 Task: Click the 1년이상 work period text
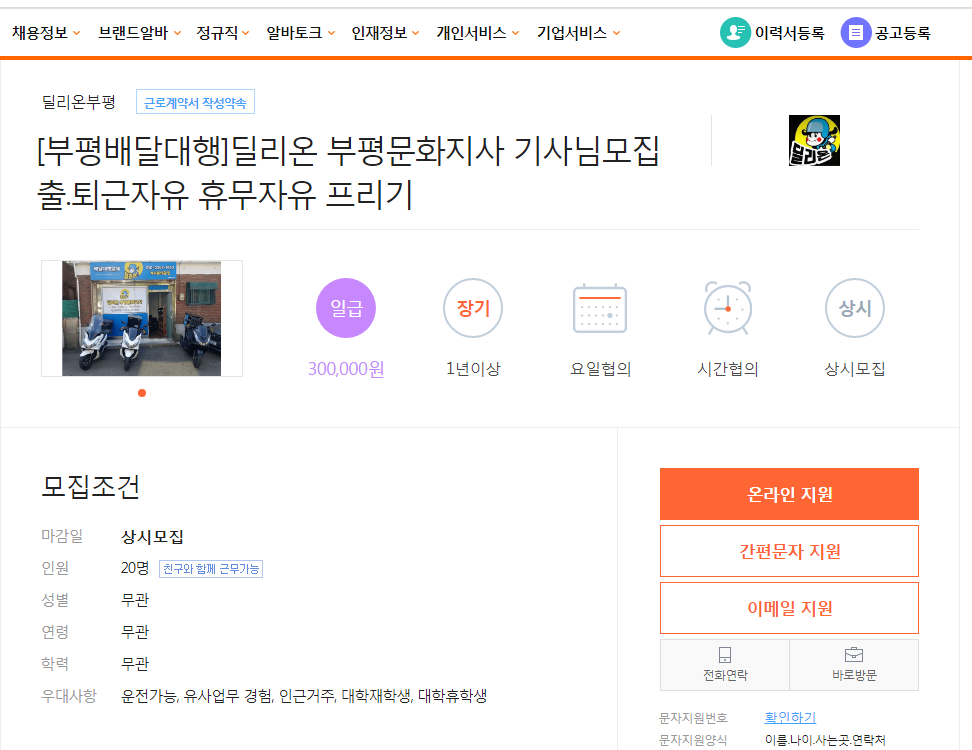point(473,369)
